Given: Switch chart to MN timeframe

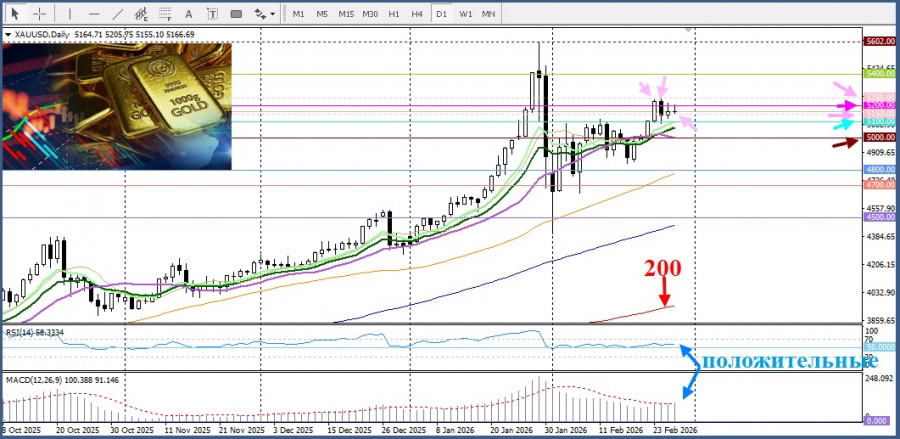Looking at the screenshot, I should 489,14.
